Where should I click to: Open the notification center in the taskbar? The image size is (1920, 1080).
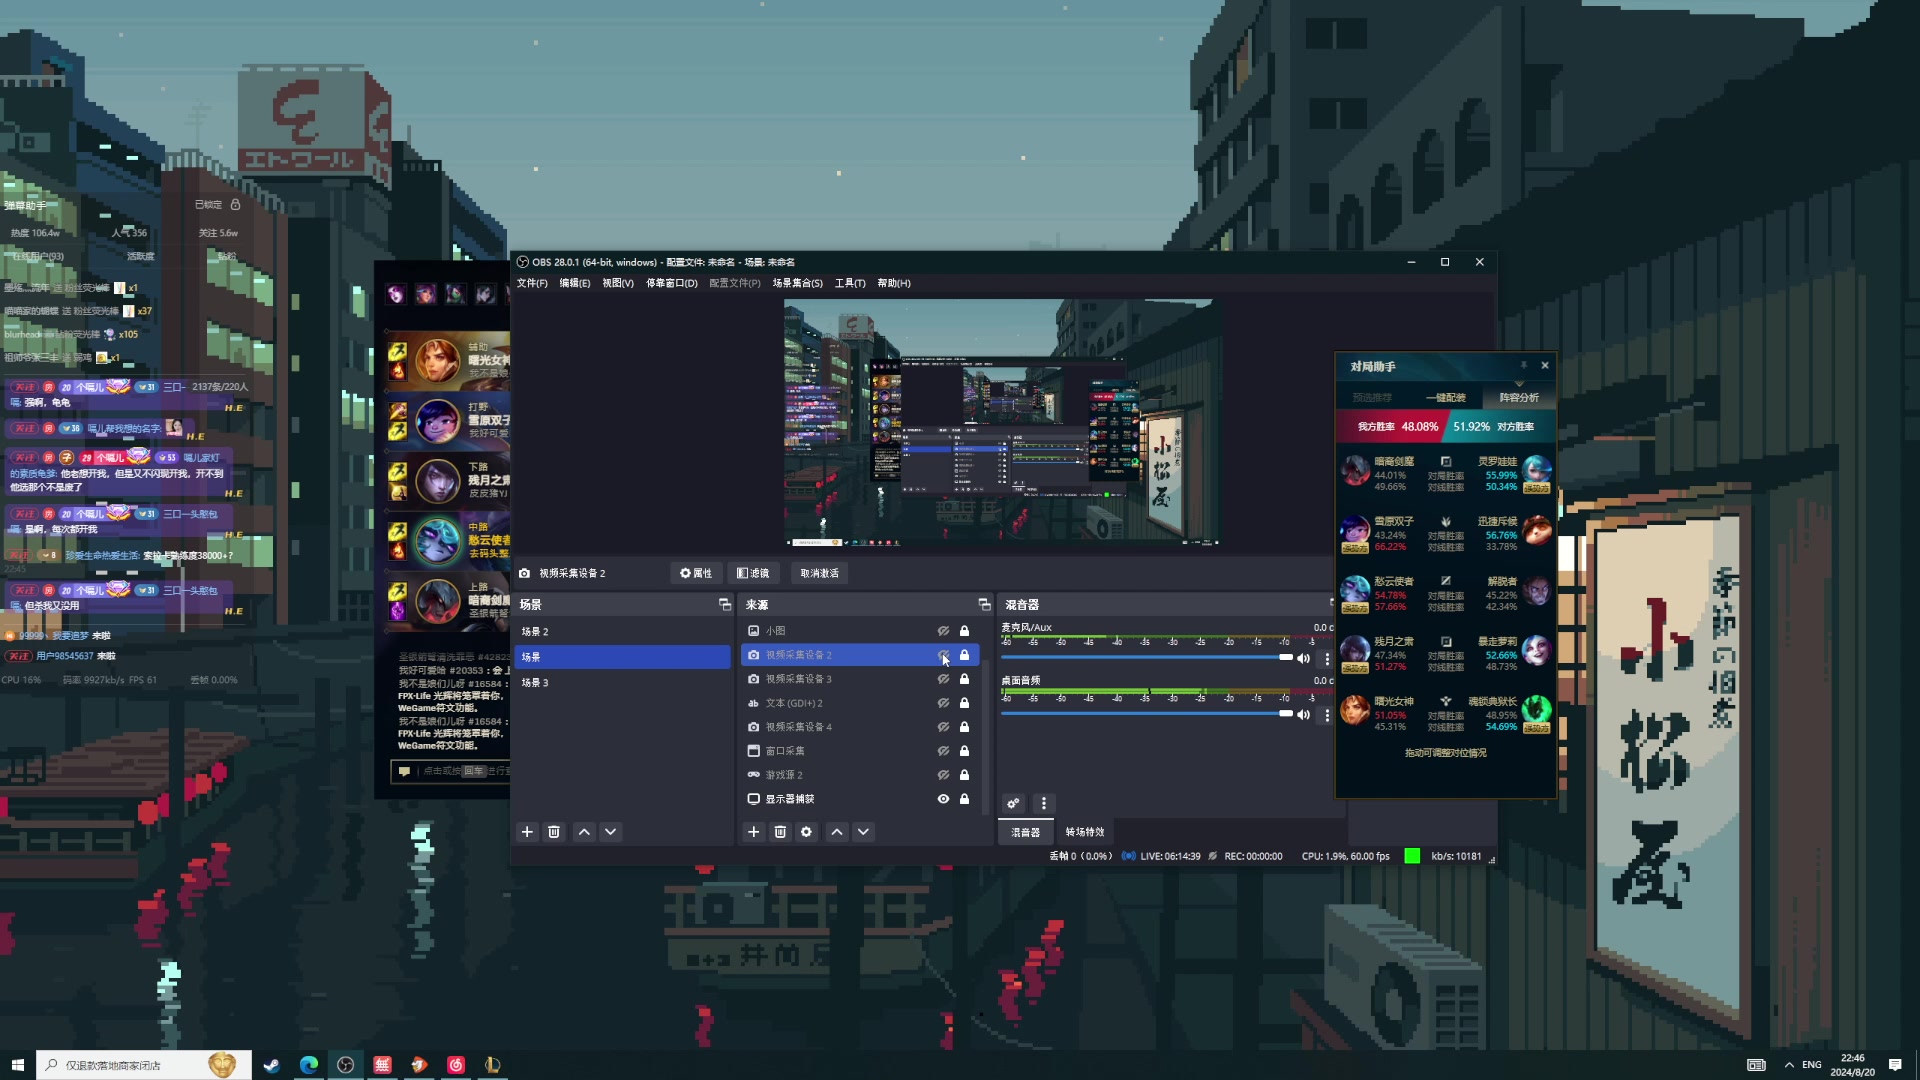click(x=1895, y=1065)
